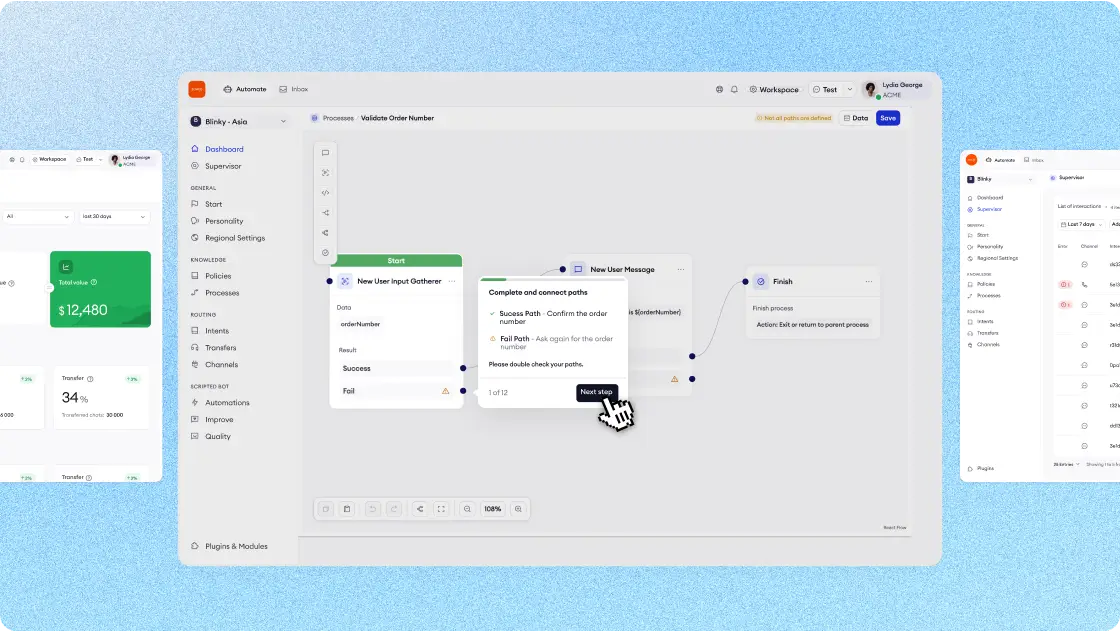Click the Processes breadcrumb icon
This screenshot has width=1120, height=631.
tap(314, 118)
